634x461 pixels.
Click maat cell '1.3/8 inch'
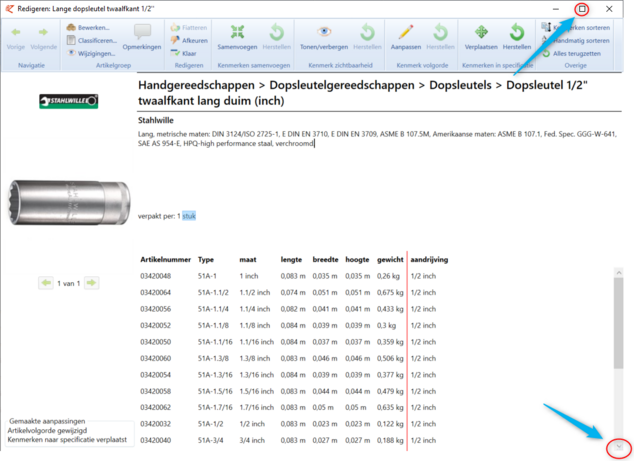tap(255, 358)
